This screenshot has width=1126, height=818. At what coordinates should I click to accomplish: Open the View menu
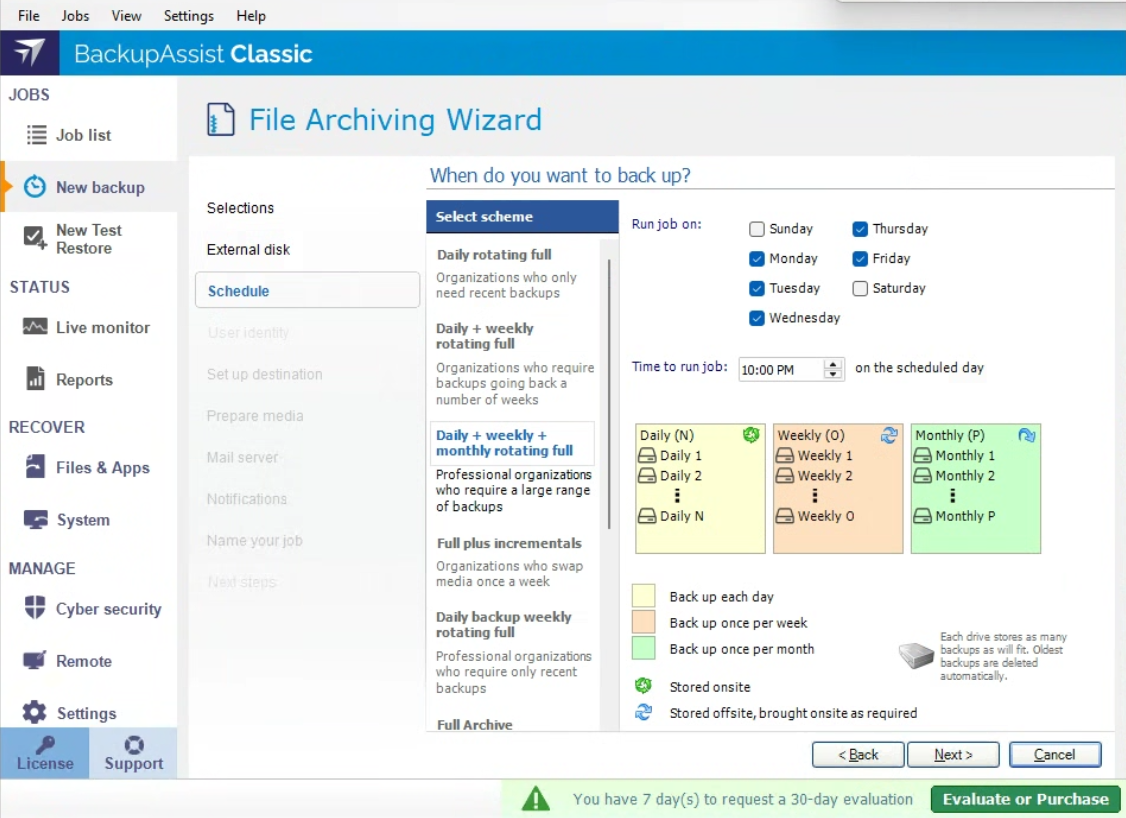(126, 16)
